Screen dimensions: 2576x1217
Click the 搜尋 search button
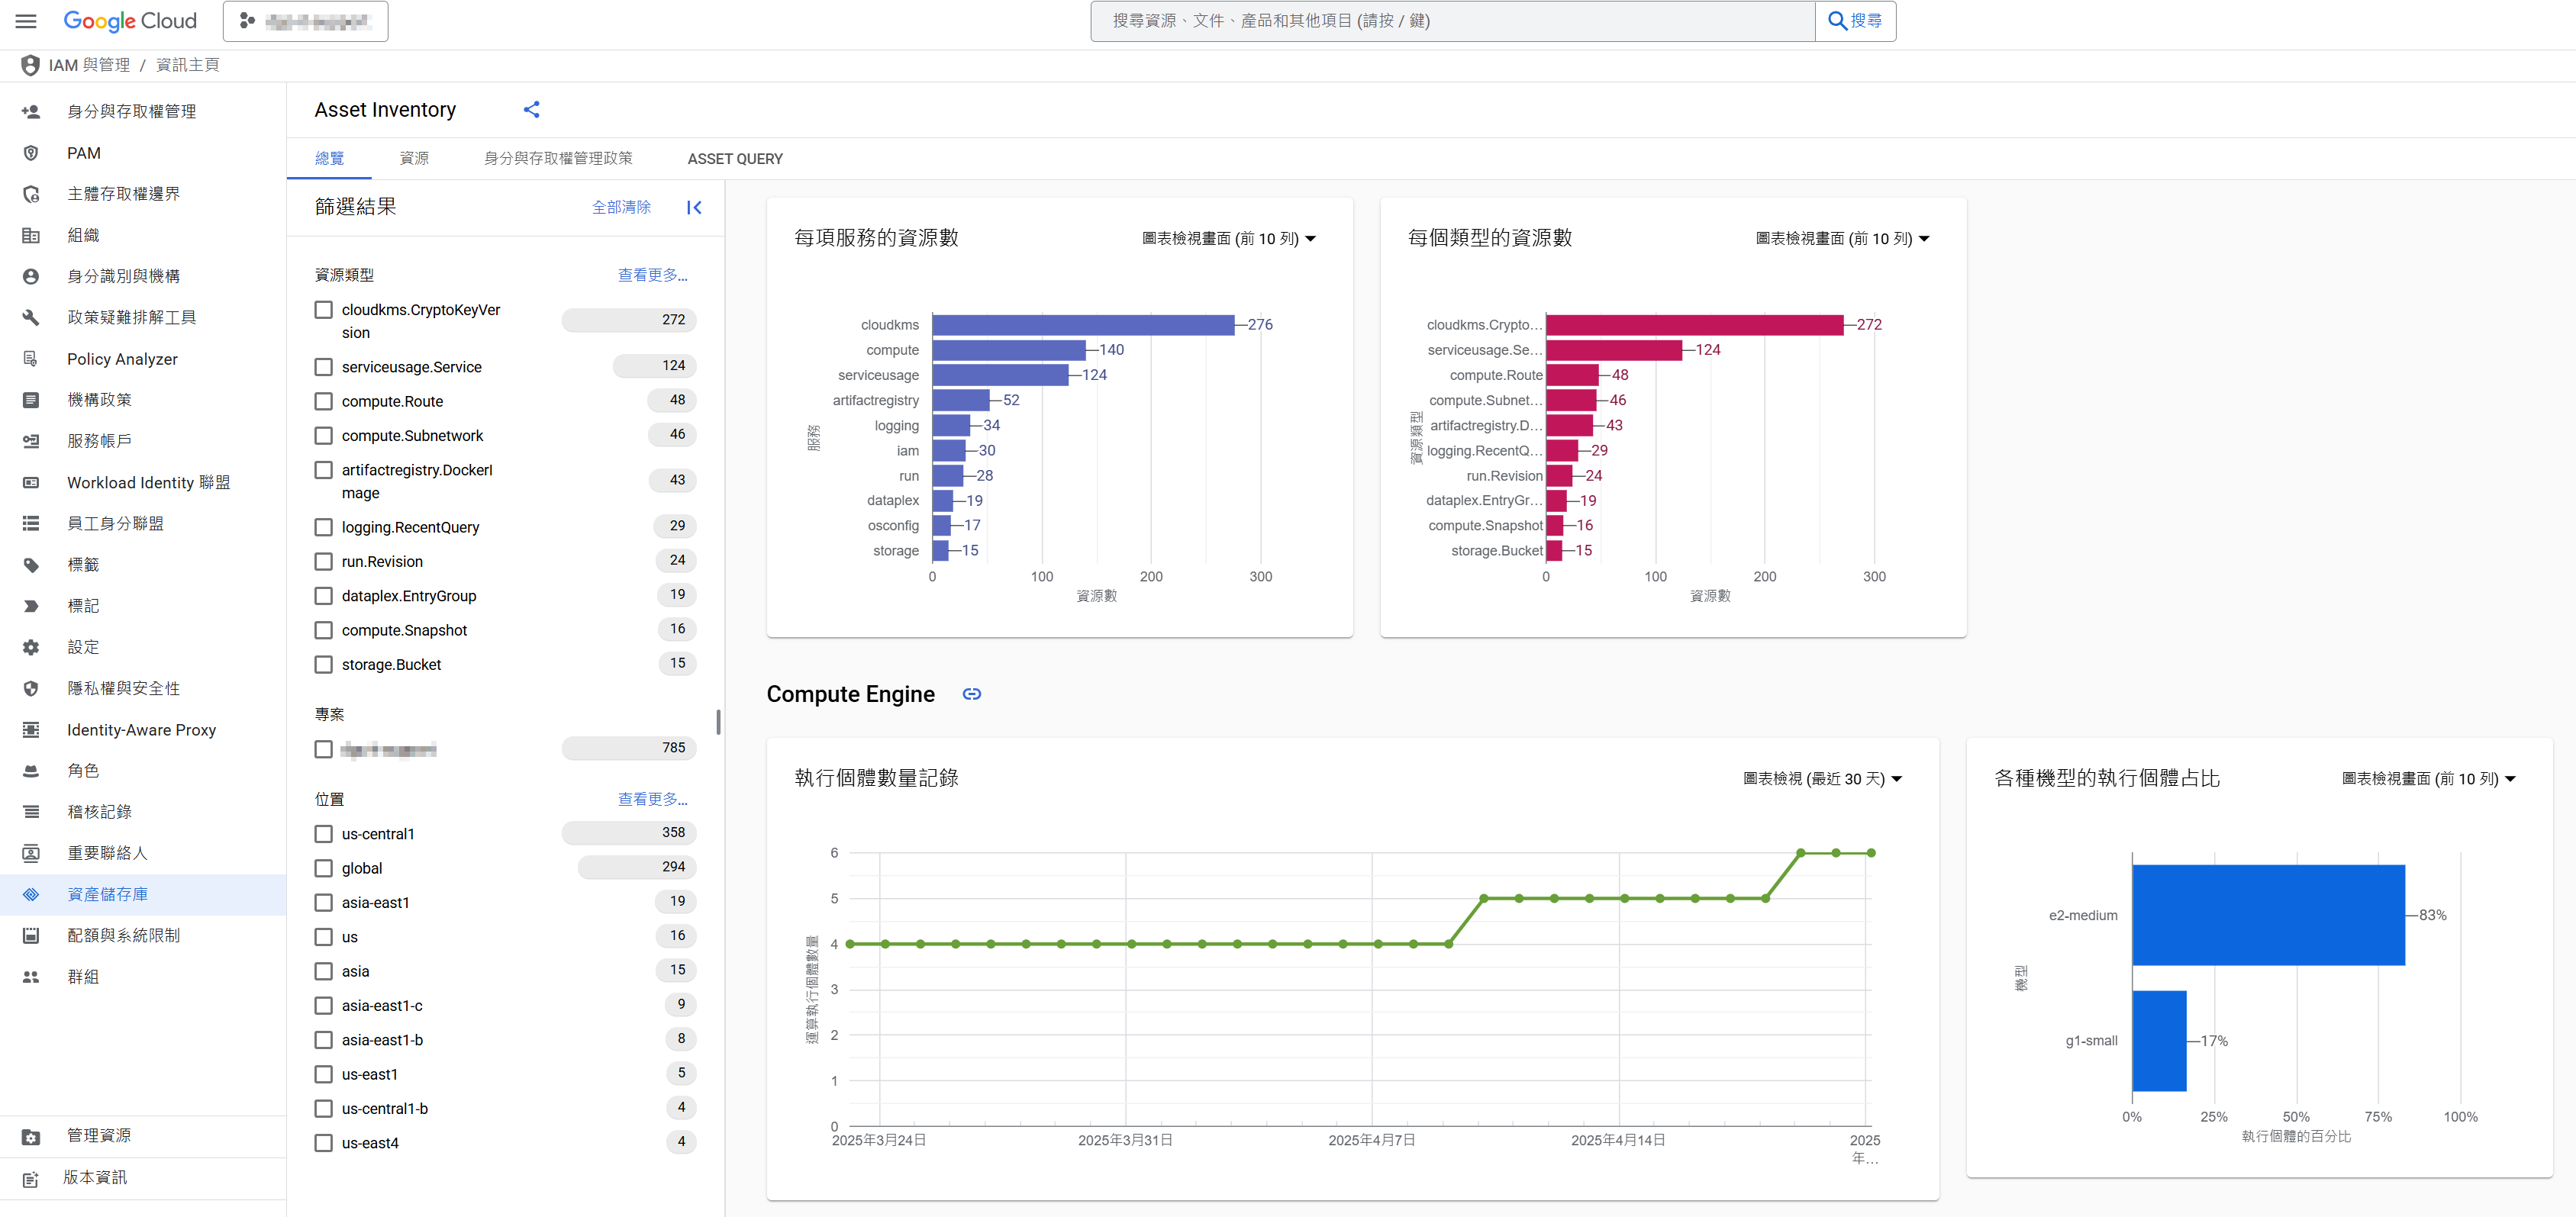[x=1855, y=21]
